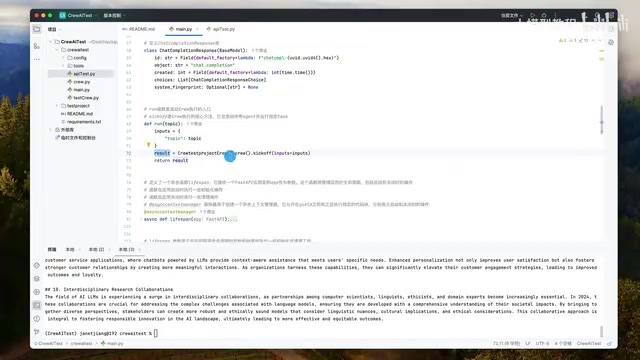Screen dimensions: 640x360
Task: Switch to the apiTest.py editor tab
Action: pos(221,29)
